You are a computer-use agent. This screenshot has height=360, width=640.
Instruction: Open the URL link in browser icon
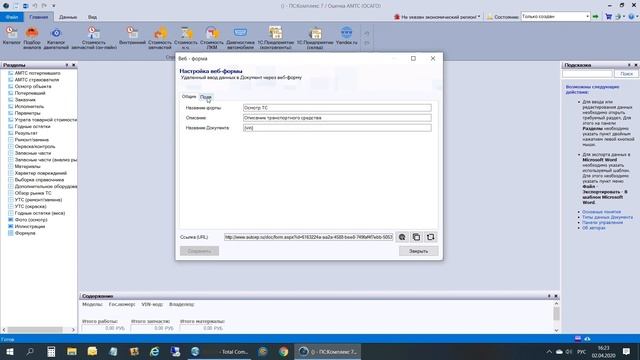(402, 237)
